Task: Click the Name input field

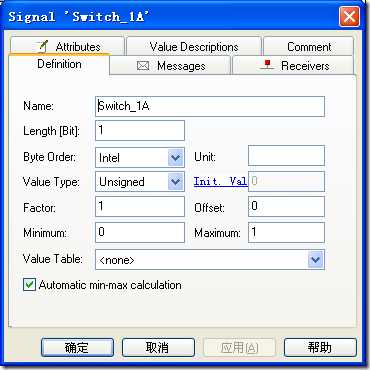Action: [210, 106]
